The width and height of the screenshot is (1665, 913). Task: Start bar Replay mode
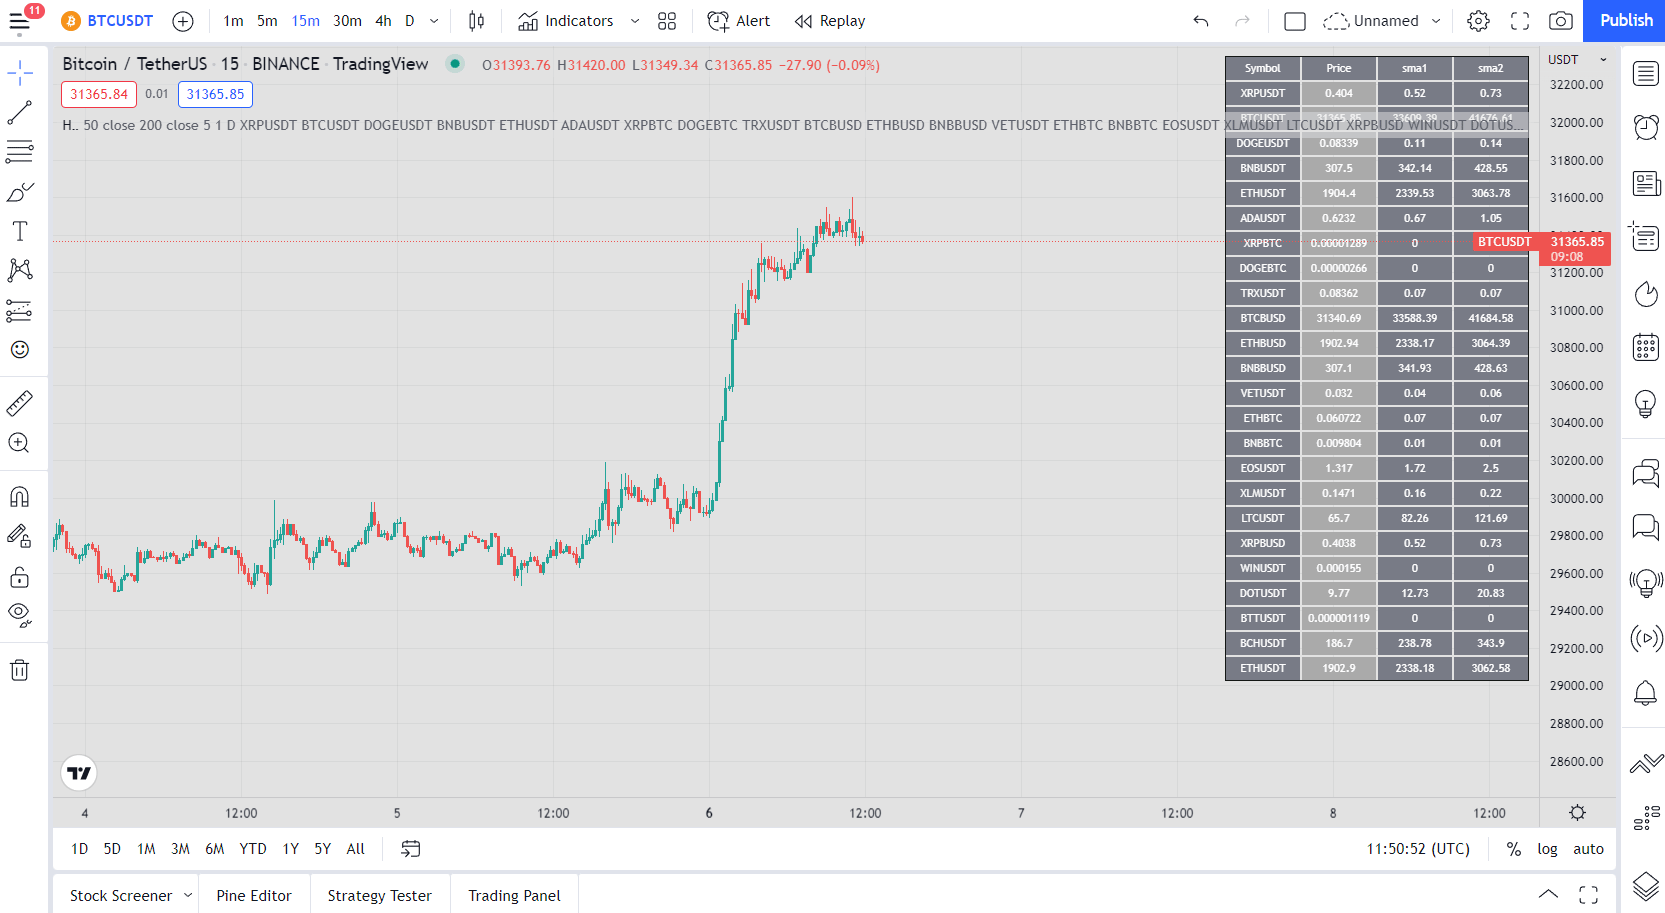[x=830, y=20]
